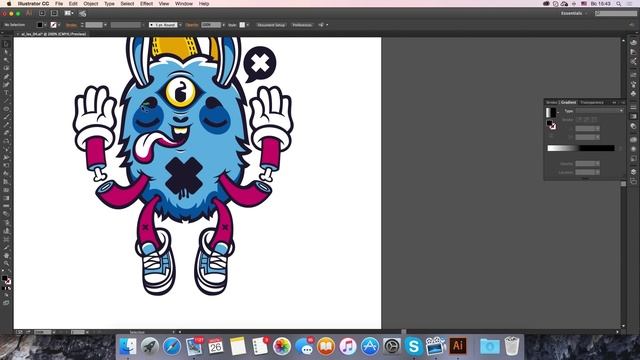Click the Preferences button

[302, 25]
